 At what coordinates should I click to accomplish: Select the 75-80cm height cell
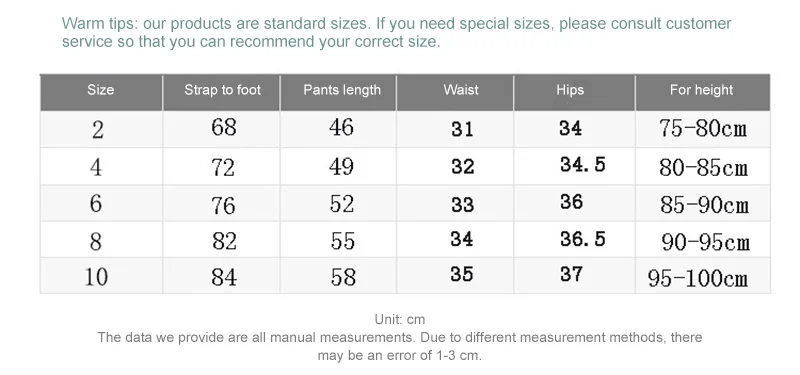coord(703,129)
